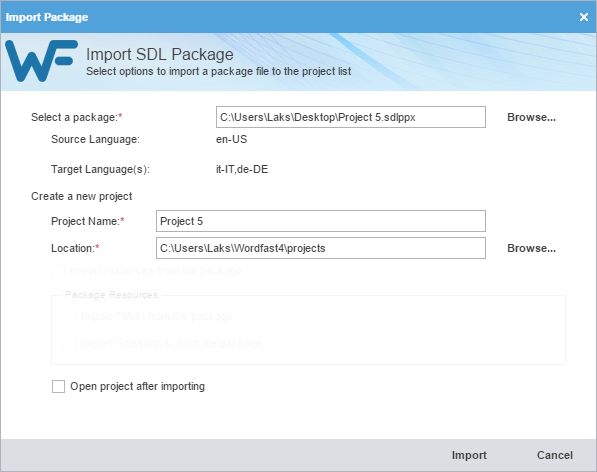The height and width of the screenshot is (472, 597).
Task: Click the Wordfast WF logo icon
Action: click(41, 61)
